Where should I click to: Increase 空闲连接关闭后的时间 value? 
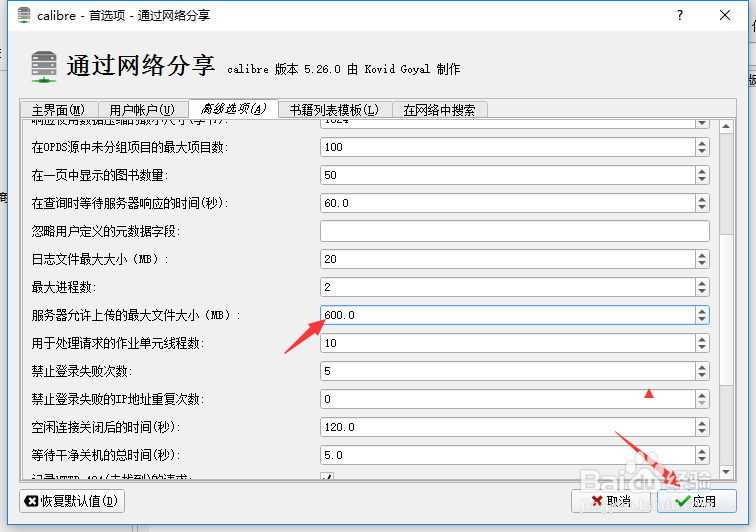tap(702, 423)
